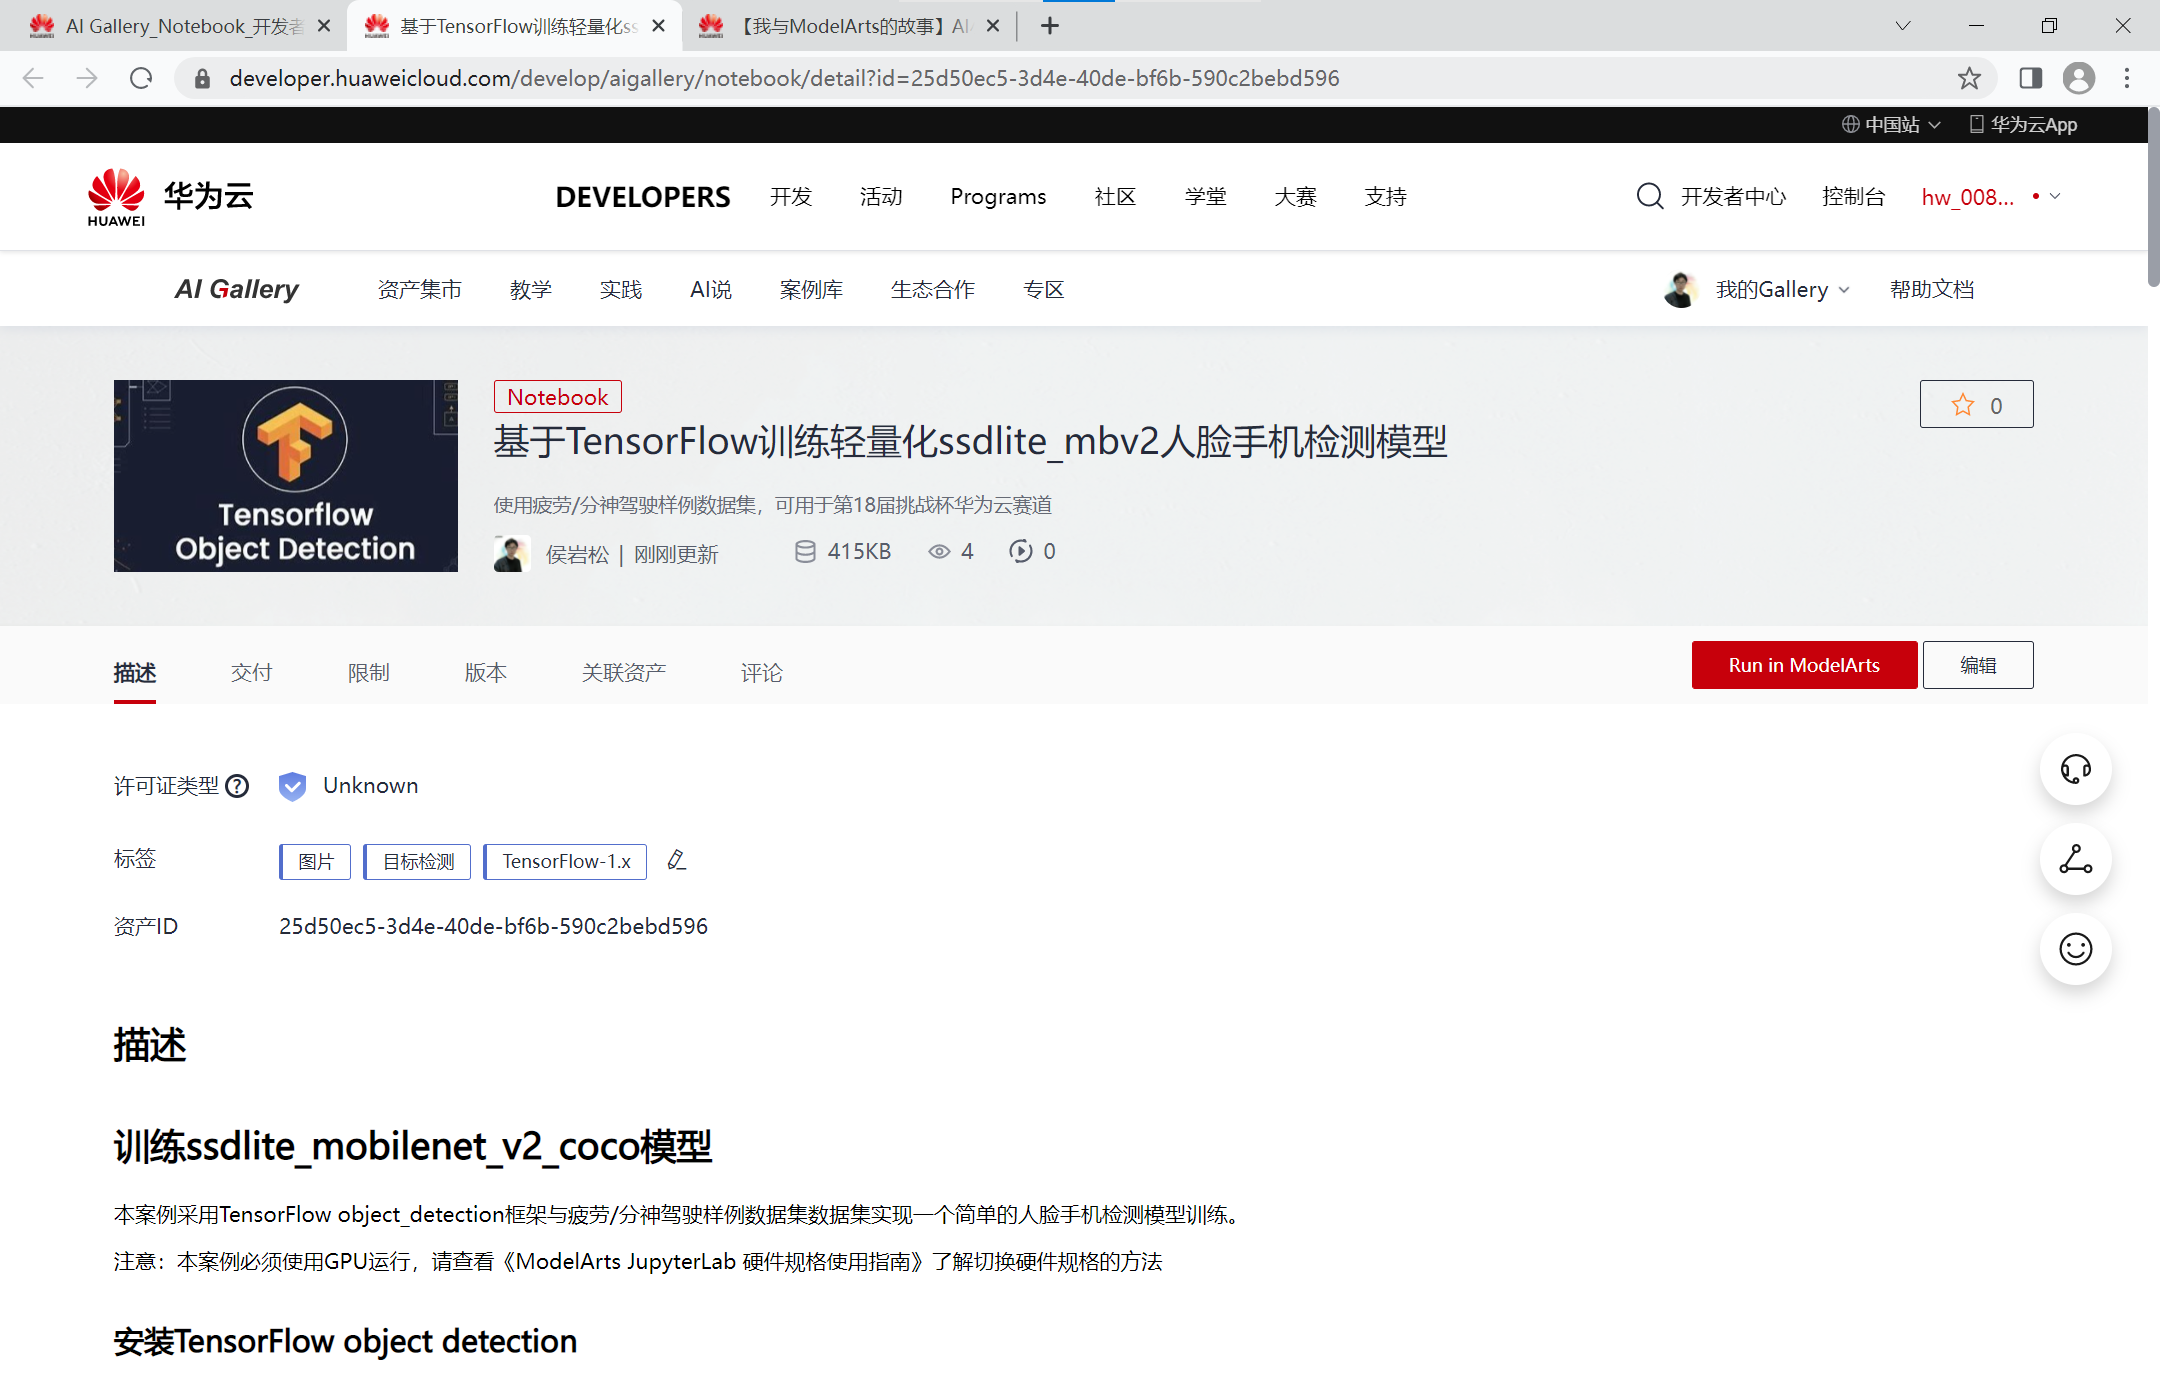Open browser side panel icon
This screenshot has height=1380, width=2160.
[x=2030, y=78]
